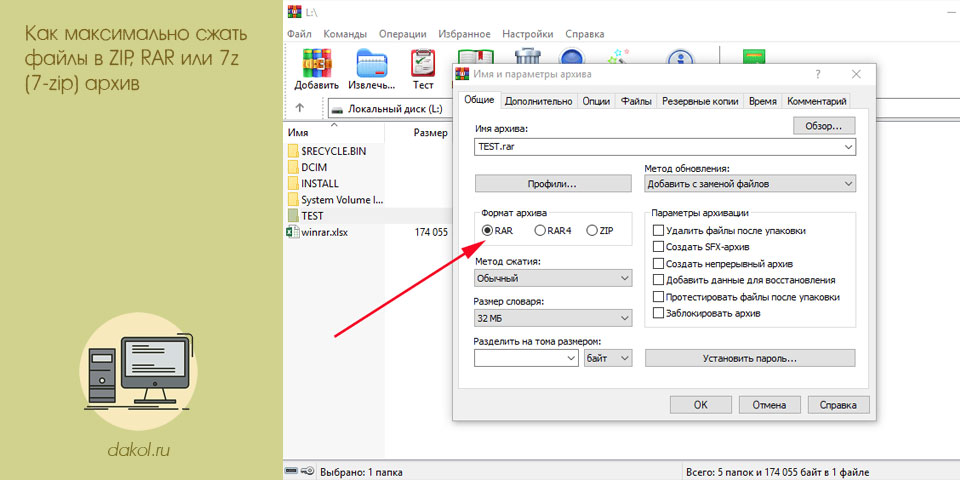Go up one folder with the arrow icon
Image resolution: width=960 pixels, height=480 pixels.
click(299, 108)
